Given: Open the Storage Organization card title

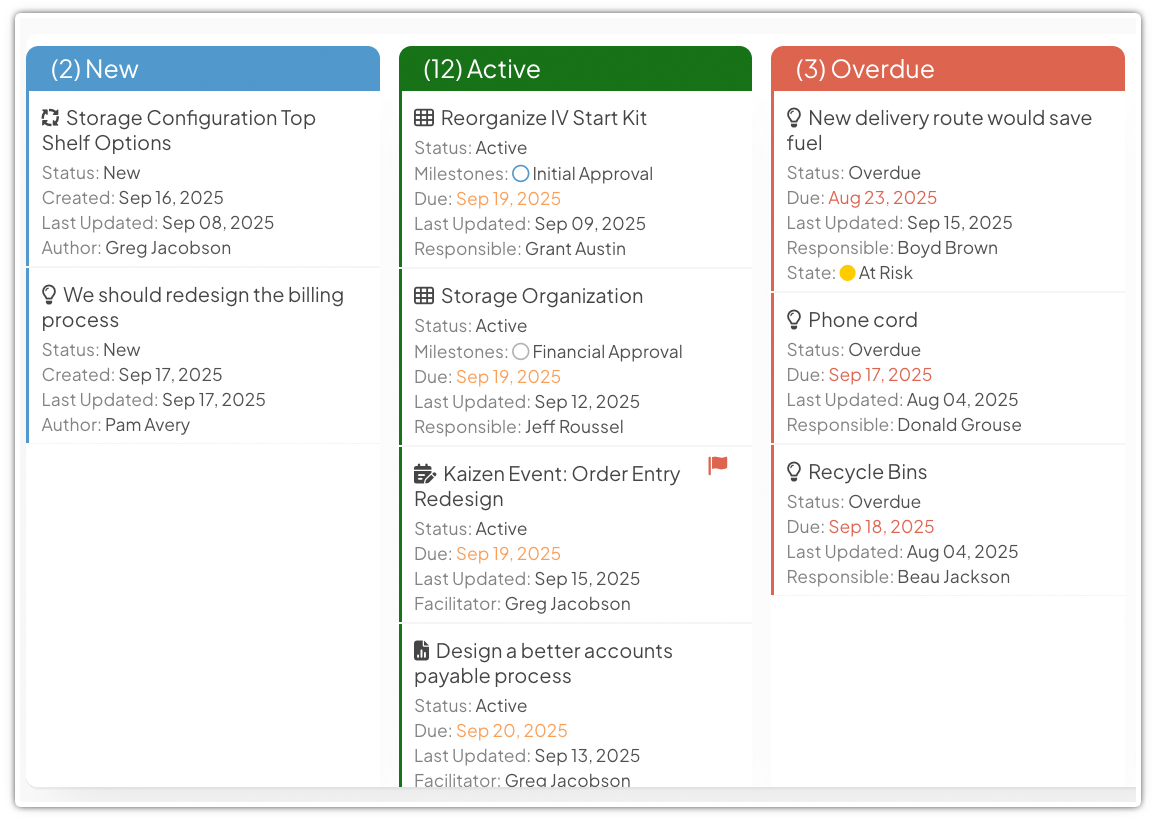Looking at the screenshot, I should tap(541, 296).
